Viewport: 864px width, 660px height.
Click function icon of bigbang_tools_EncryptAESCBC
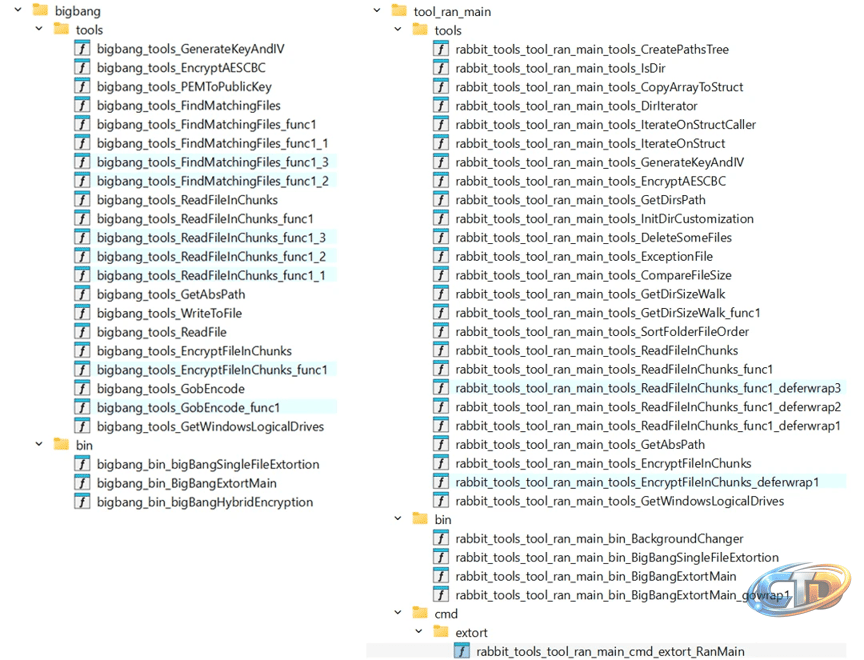point(82,67)
